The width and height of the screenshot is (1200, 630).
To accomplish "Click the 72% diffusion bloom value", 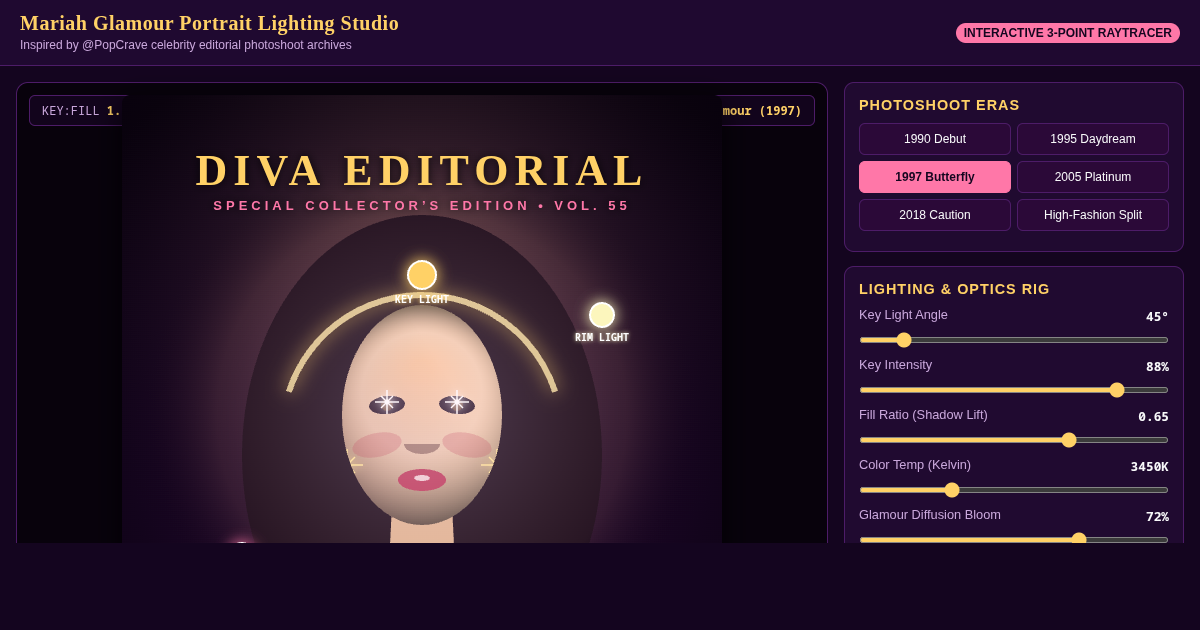I will tap(1157, 517).
